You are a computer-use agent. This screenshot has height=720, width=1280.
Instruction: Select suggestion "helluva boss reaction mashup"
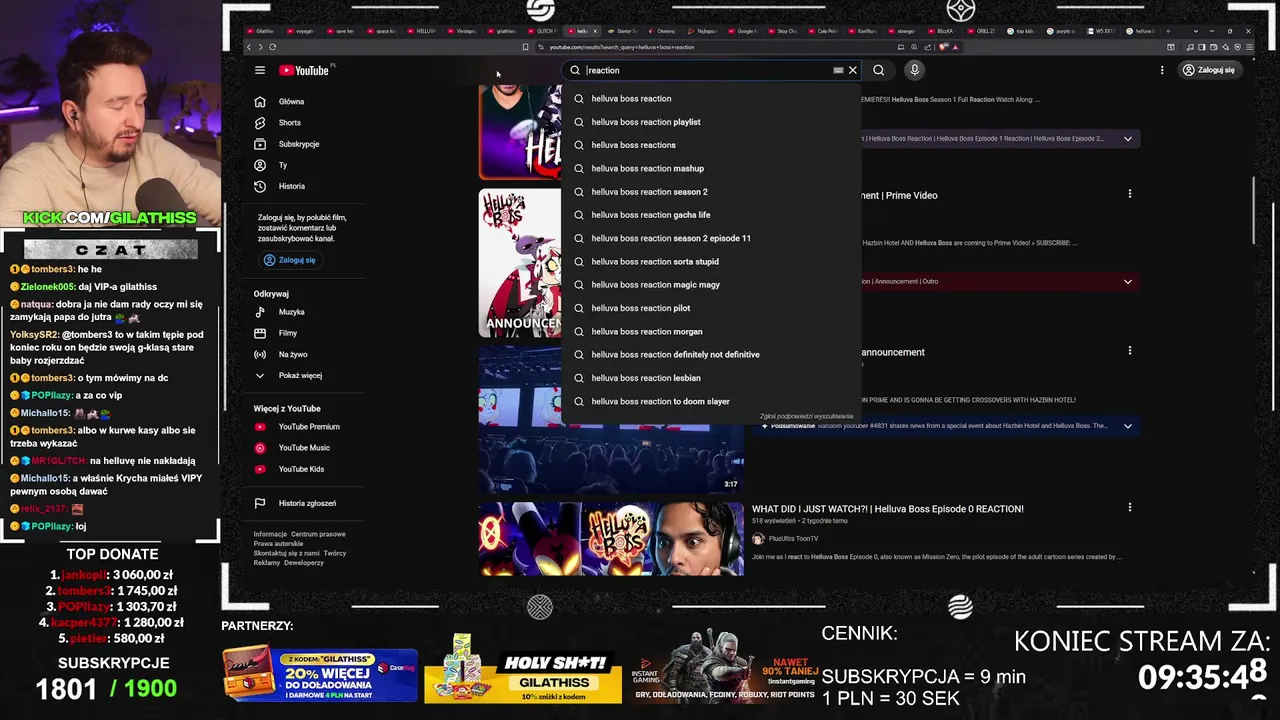[711, 168]
